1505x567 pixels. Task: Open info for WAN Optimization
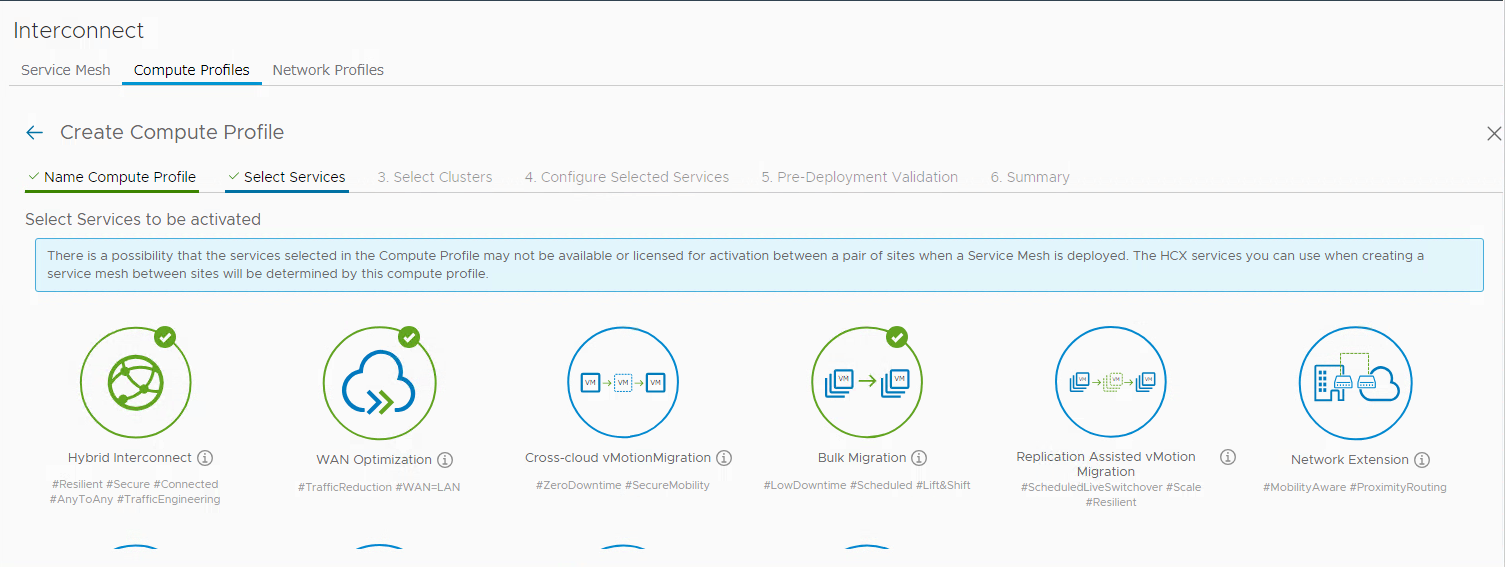tap(445, 460)
